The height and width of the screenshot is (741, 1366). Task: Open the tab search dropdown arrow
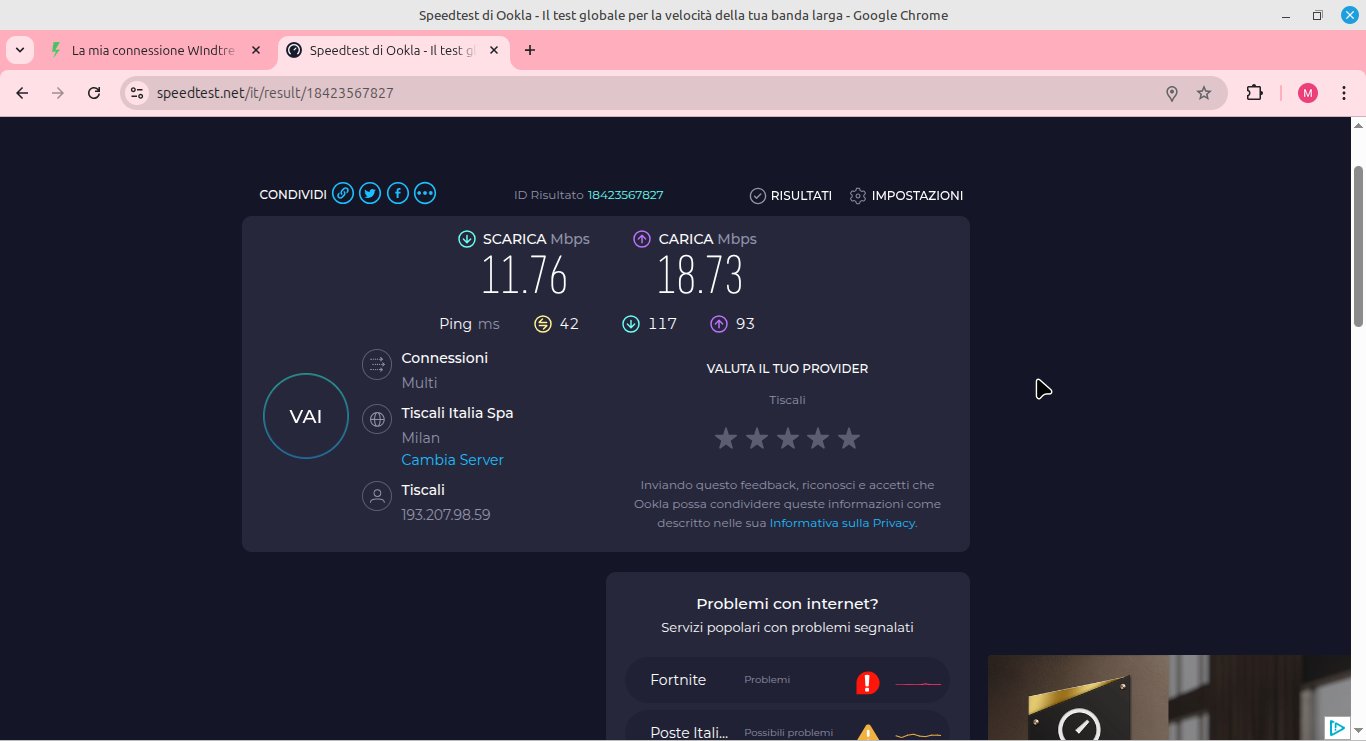[20, 50]
